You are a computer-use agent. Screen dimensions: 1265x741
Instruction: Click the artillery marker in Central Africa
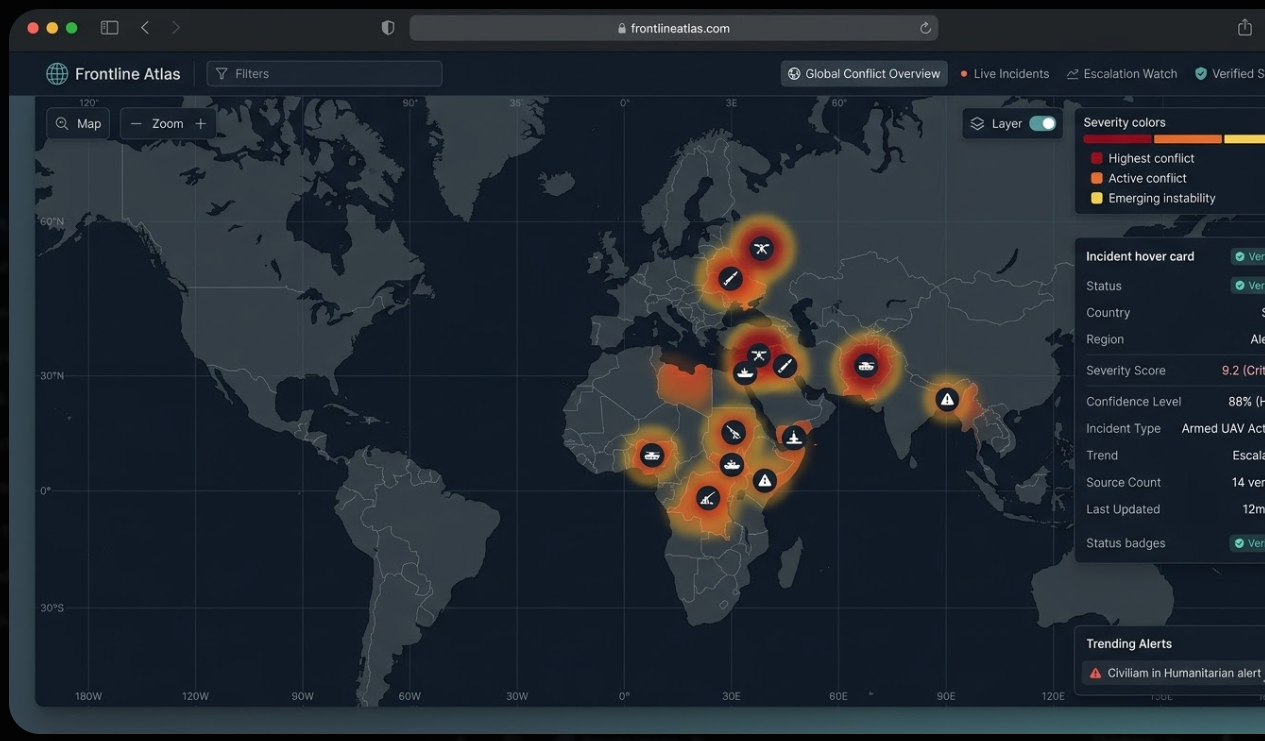(x=708, y=498)
